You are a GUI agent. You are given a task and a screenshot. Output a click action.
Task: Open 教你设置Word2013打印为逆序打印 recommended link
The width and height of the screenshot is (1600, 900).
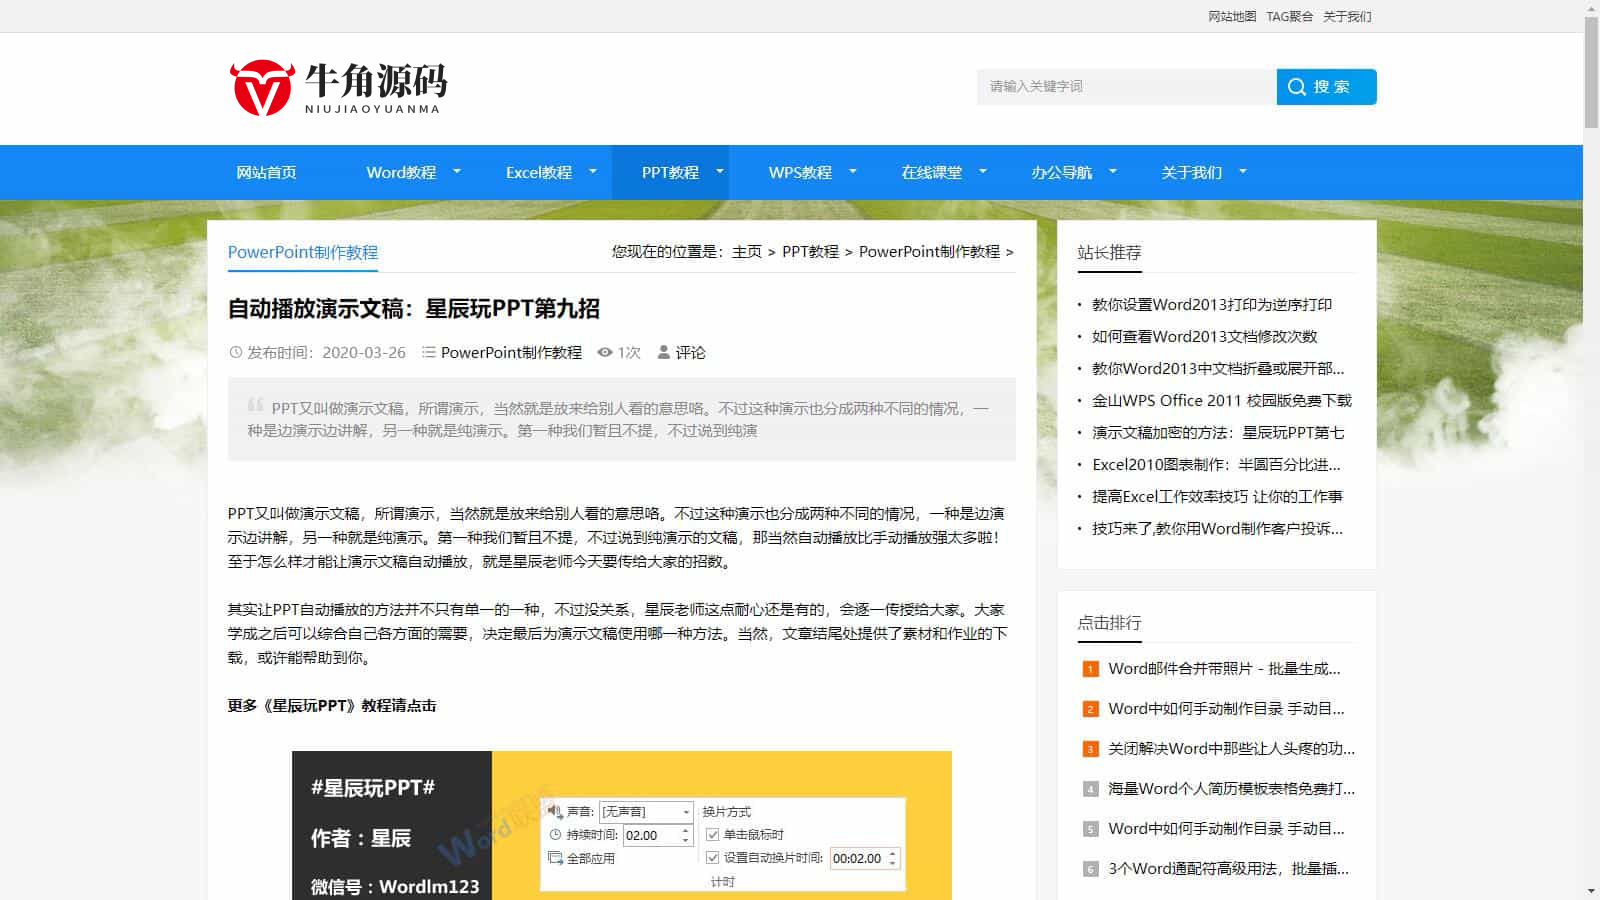coord(1212,304)
